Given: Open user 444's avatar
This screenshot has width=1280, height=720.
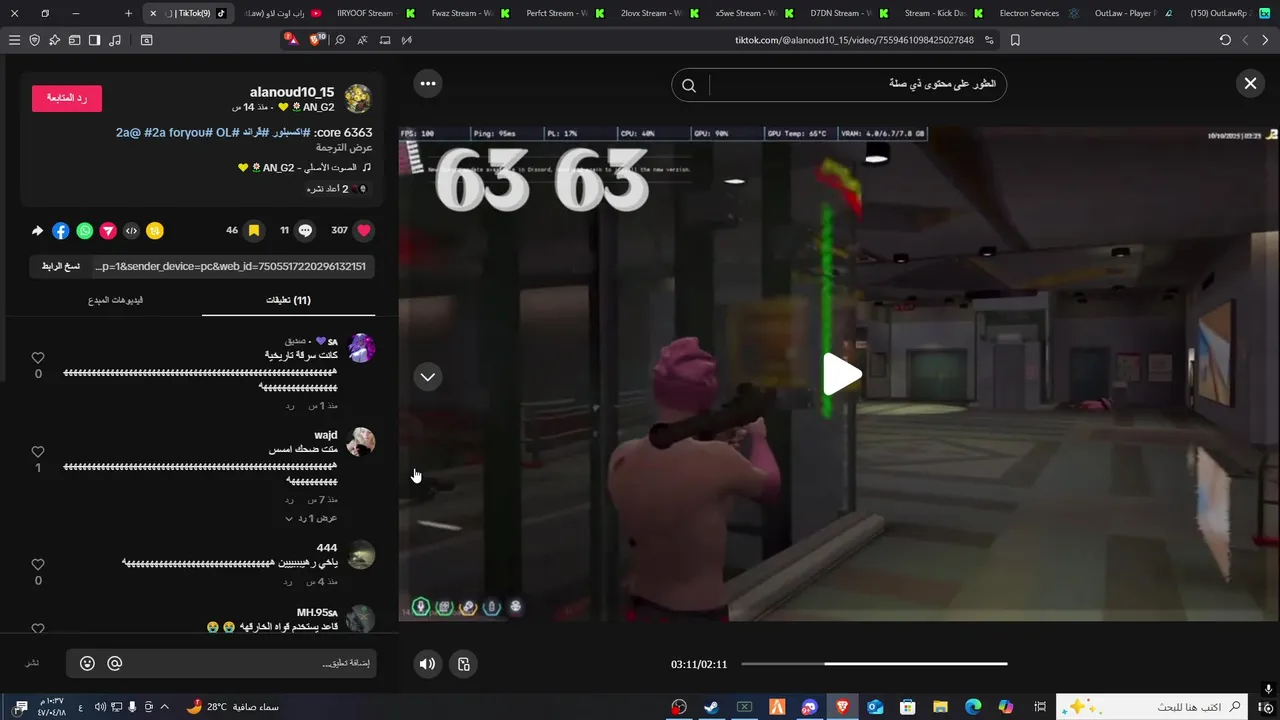Looking at the screenshot, I should (x=360, y=555).
